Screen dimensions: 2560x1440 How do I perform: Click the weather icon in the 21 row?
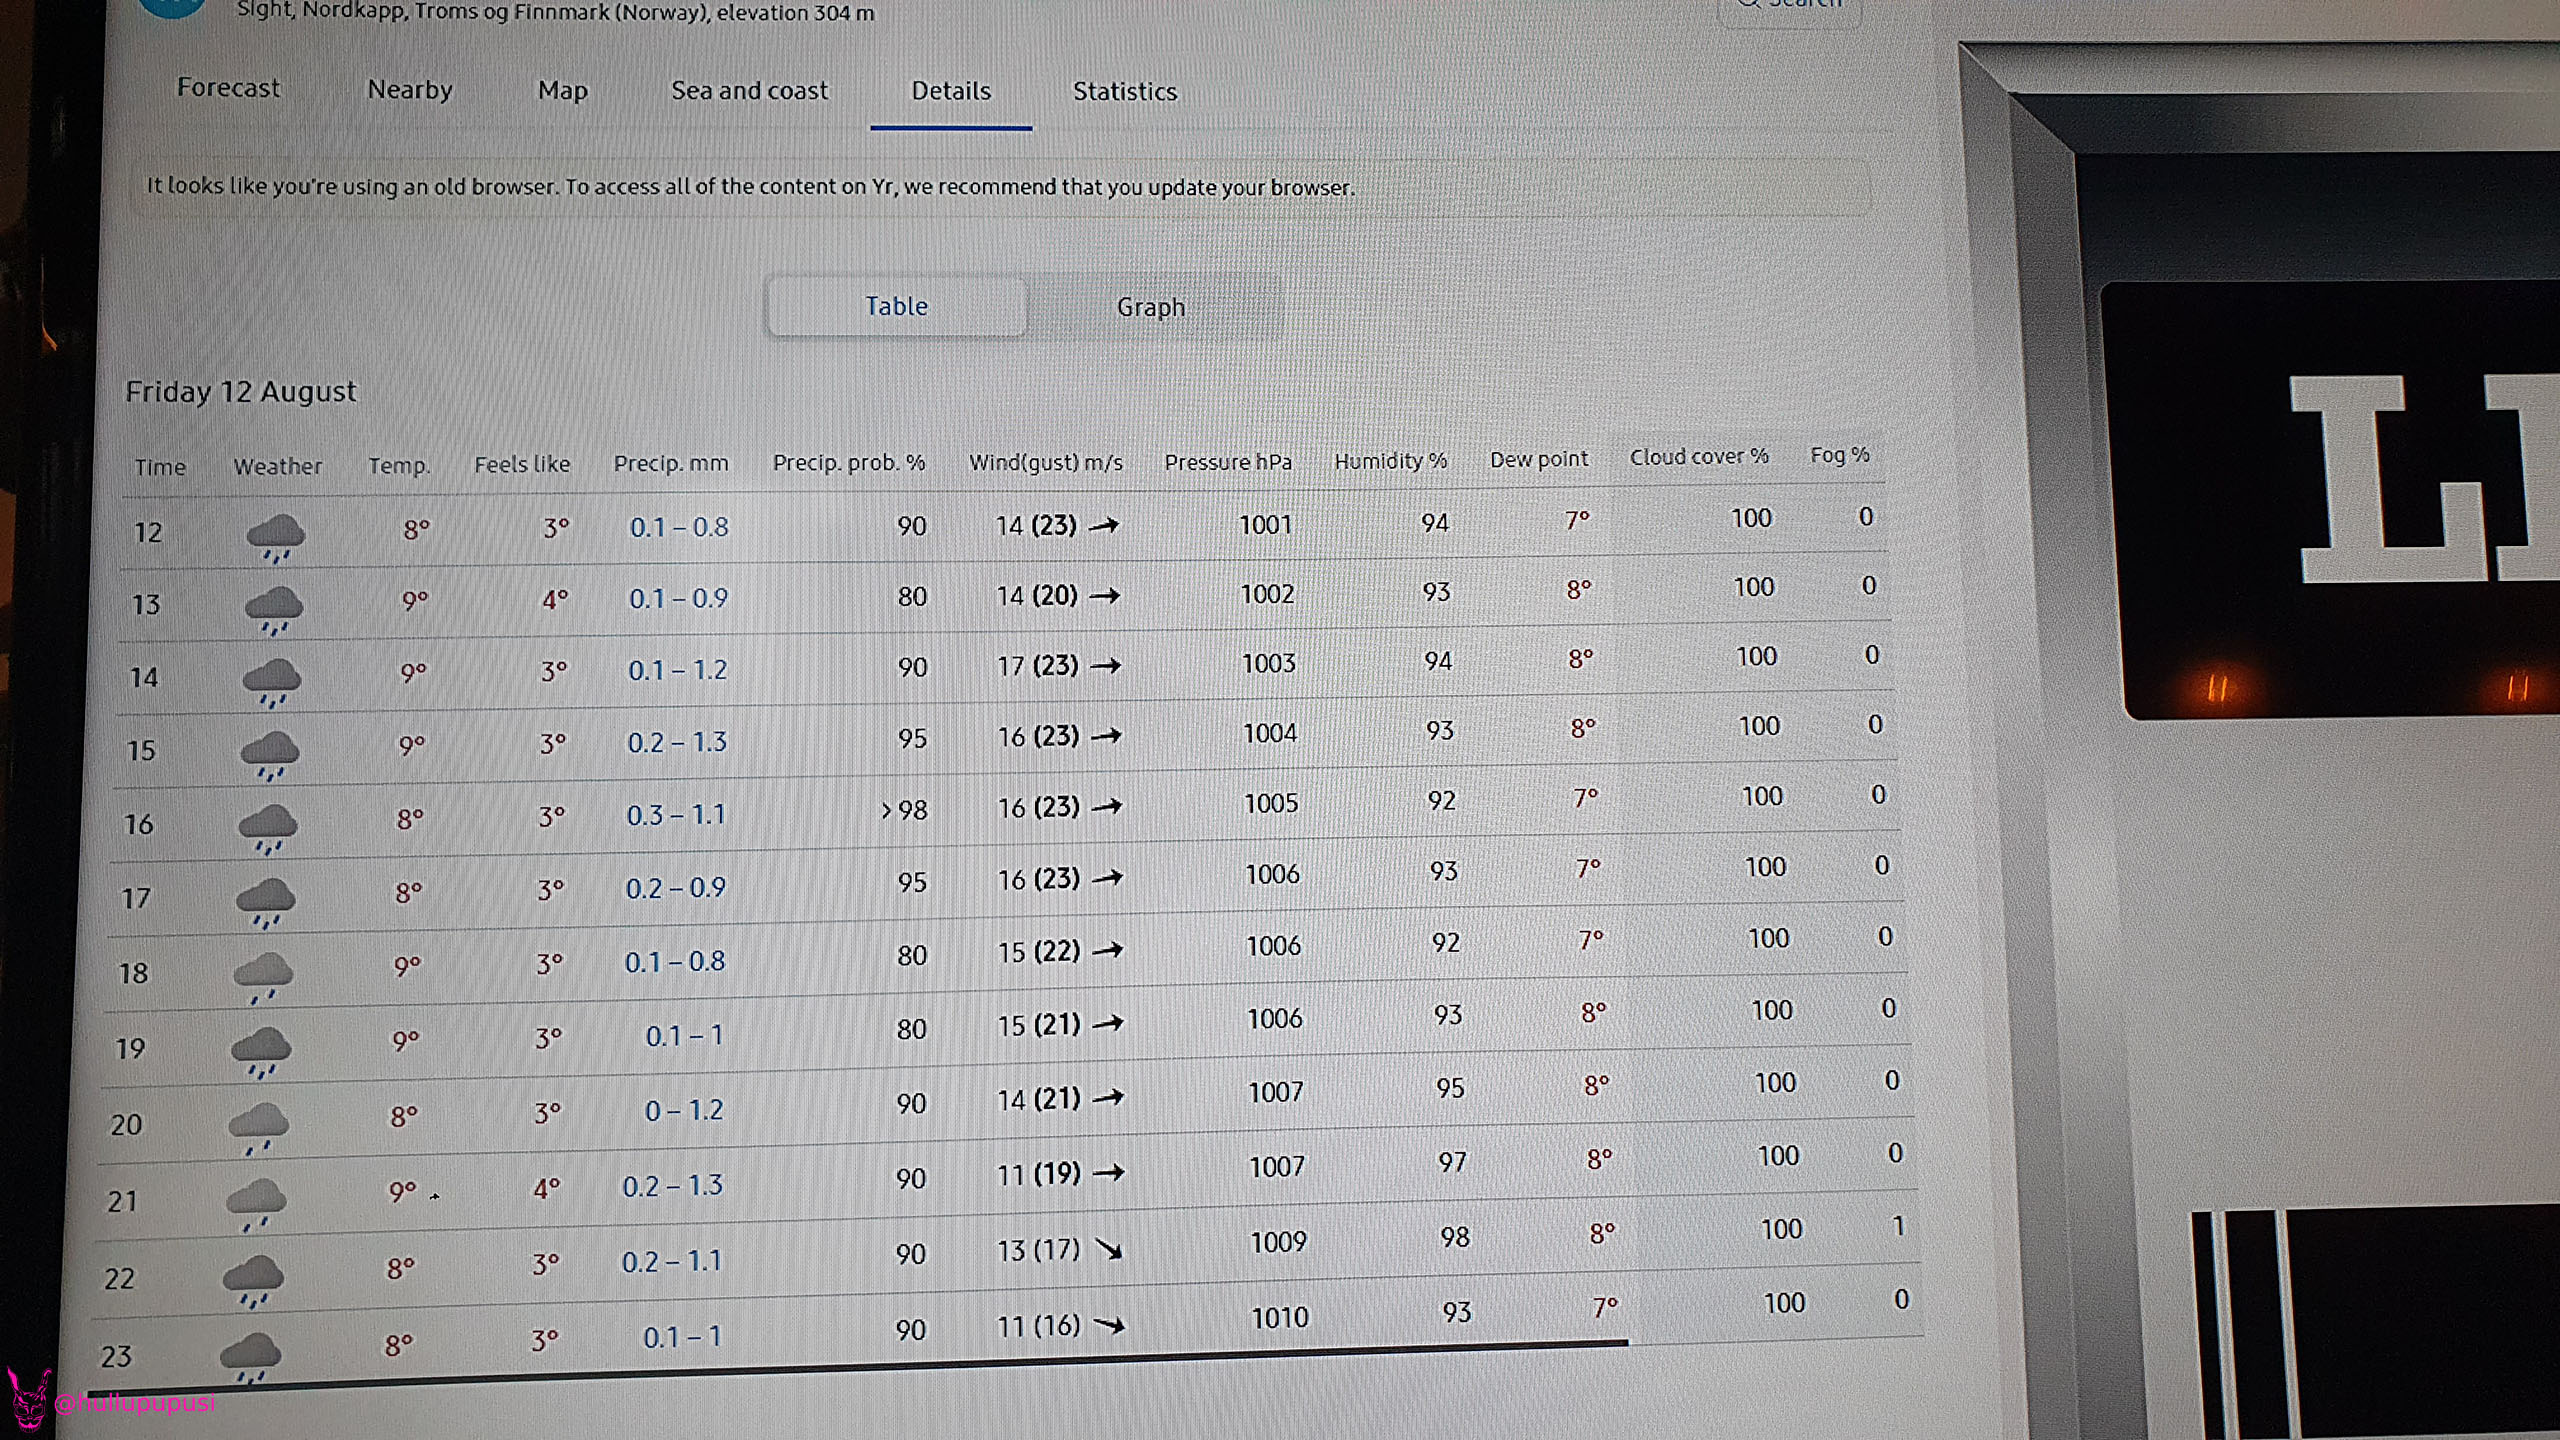256,1203
